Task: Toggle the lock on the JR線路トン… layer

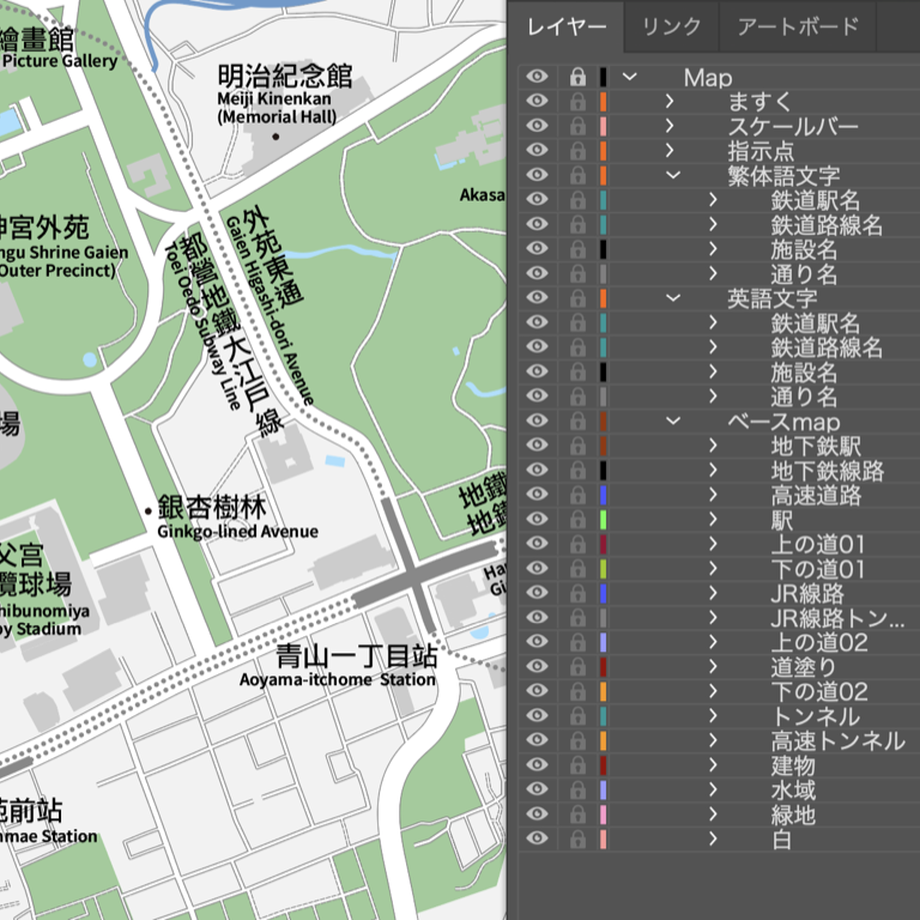Action: click(577, 618)
